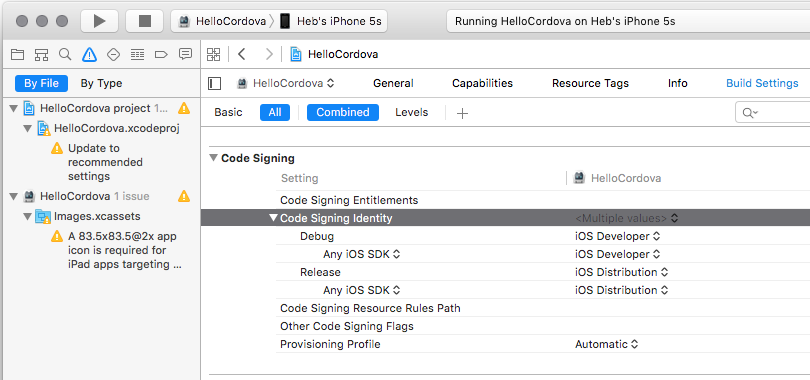Viewport: 810px width, 380px height.
Task: Choose the Heb's iPhone 5s device destination
Action: click(331, 22)
